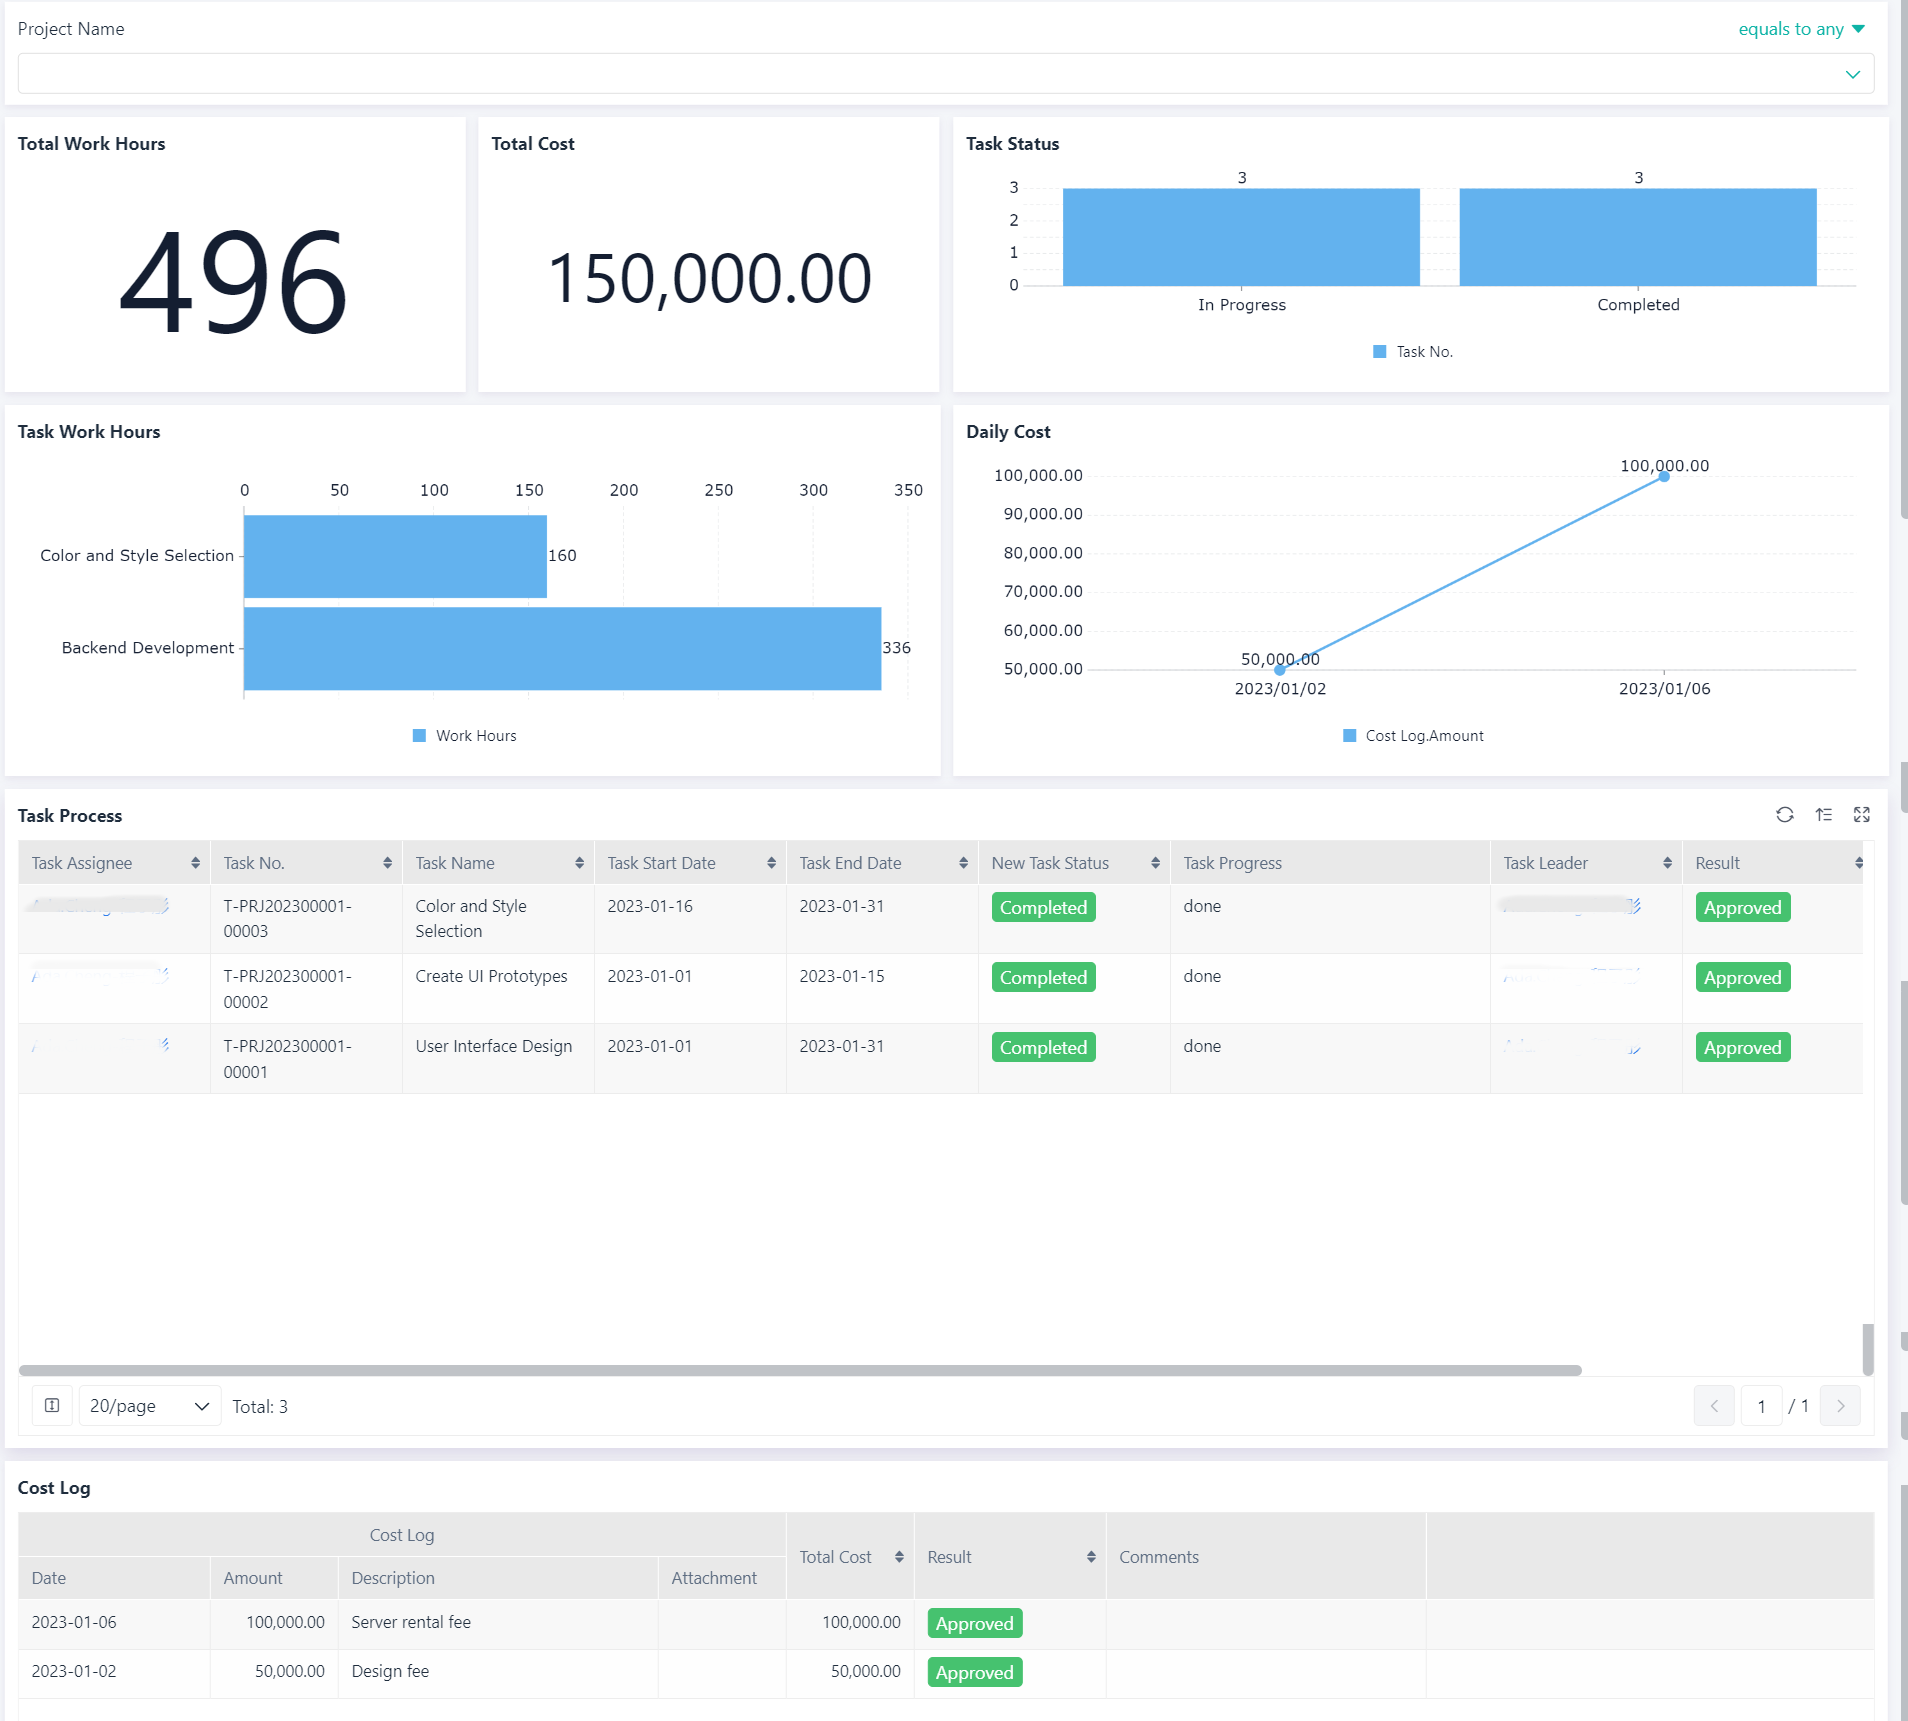This screenshot has width=1908, height=1721.
Task: Click the New Task Status column header
Action: click(1050, 863)
